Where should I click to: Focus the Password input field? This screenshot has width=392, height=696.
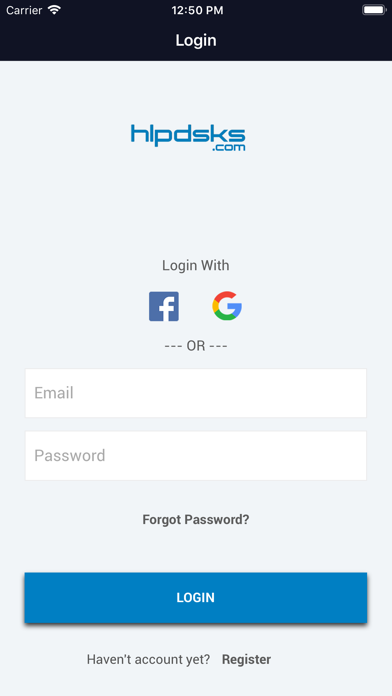(196, 455)
